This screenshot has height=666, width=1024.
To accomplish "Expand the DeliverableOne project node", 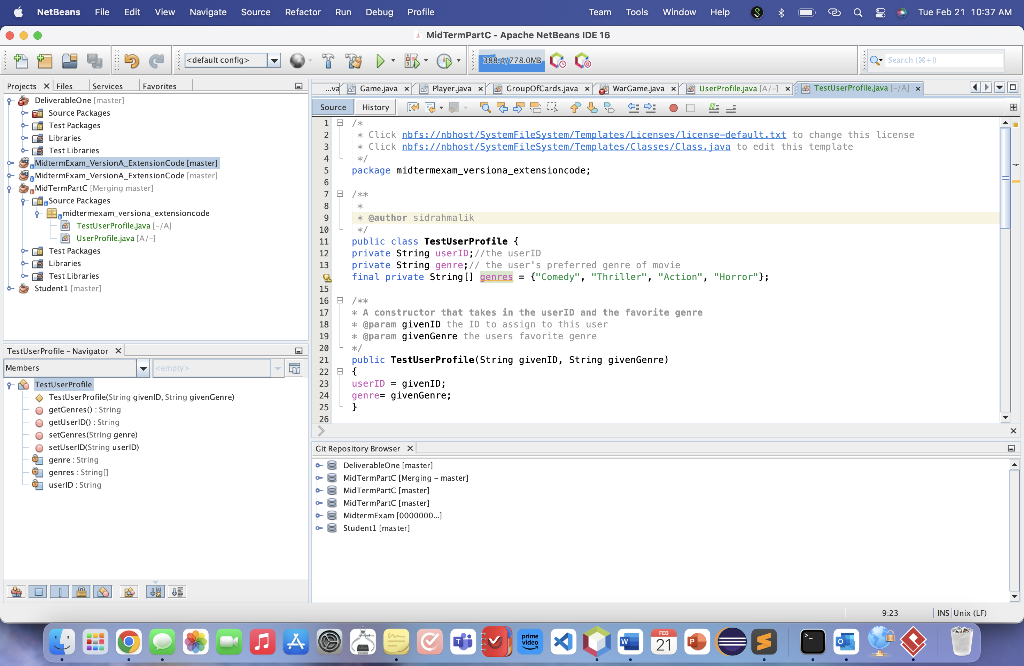I will click(10, 101).
